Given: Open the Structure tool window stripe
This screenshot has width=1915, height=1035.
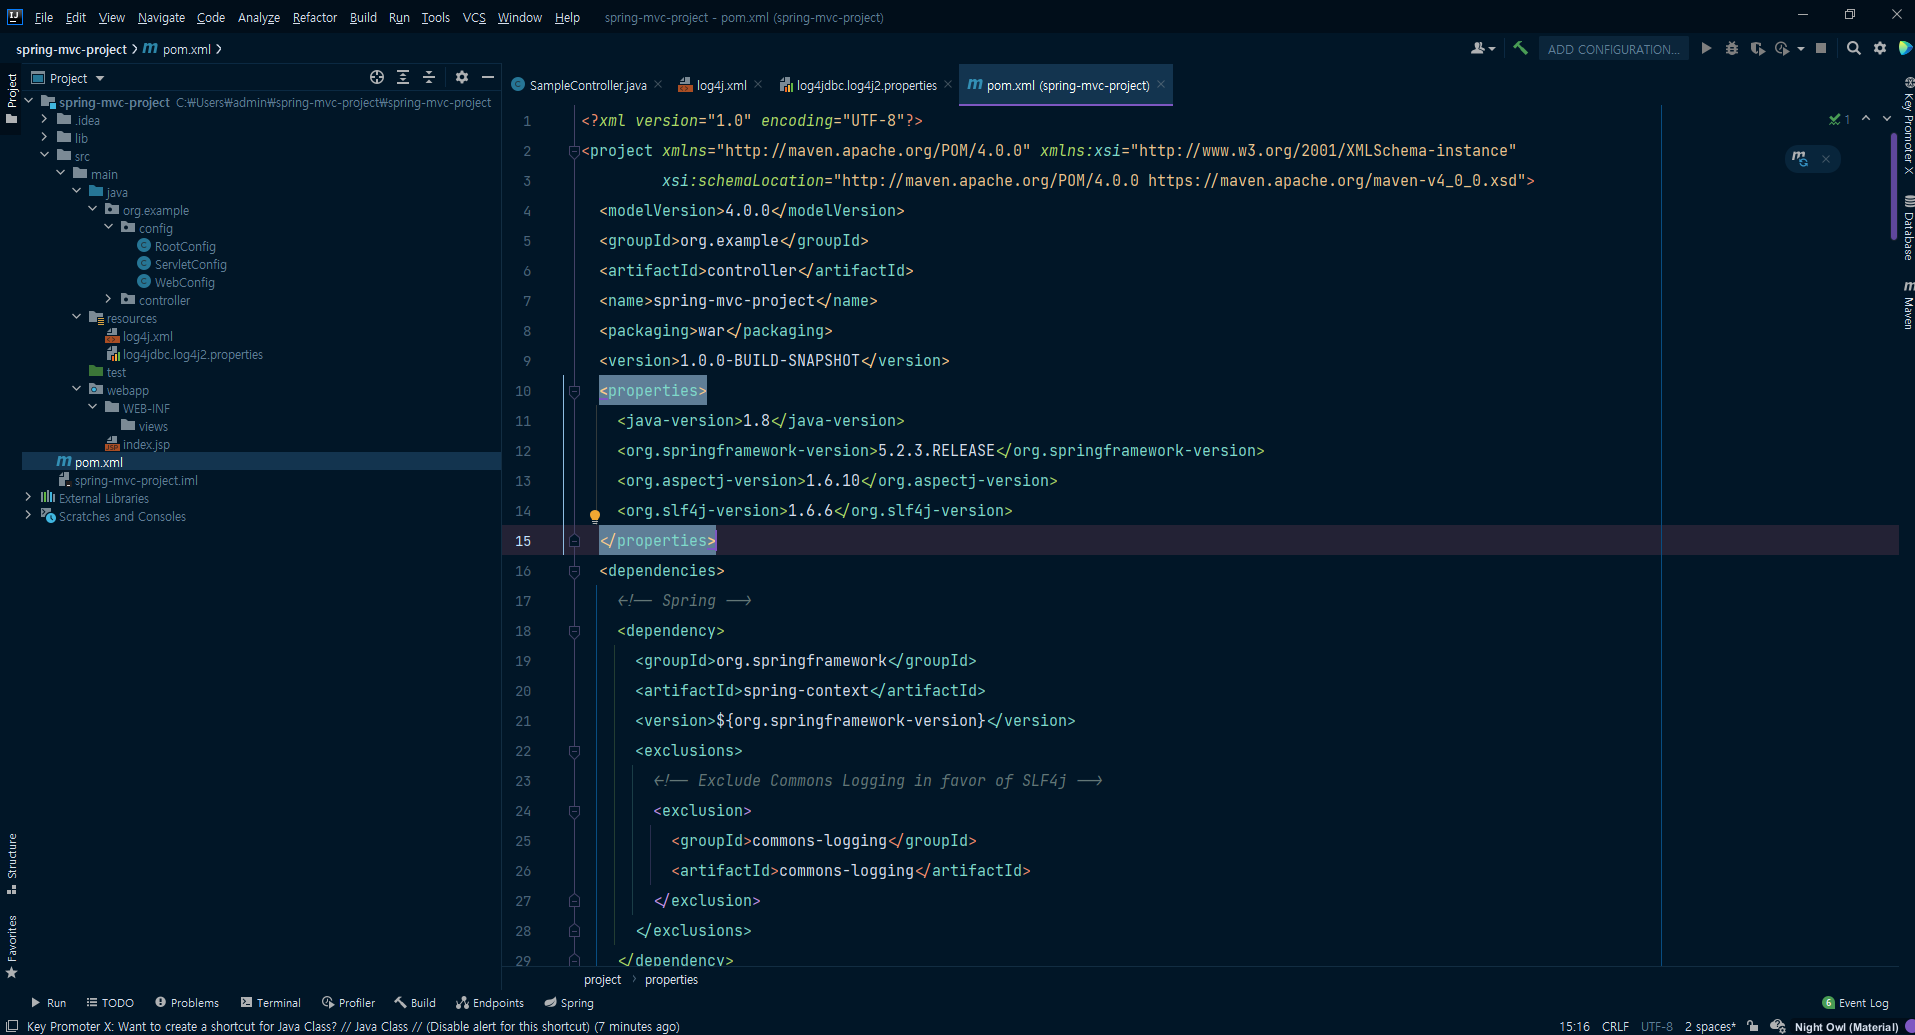Looking at the screenshot, I should (x=12, y=863).
